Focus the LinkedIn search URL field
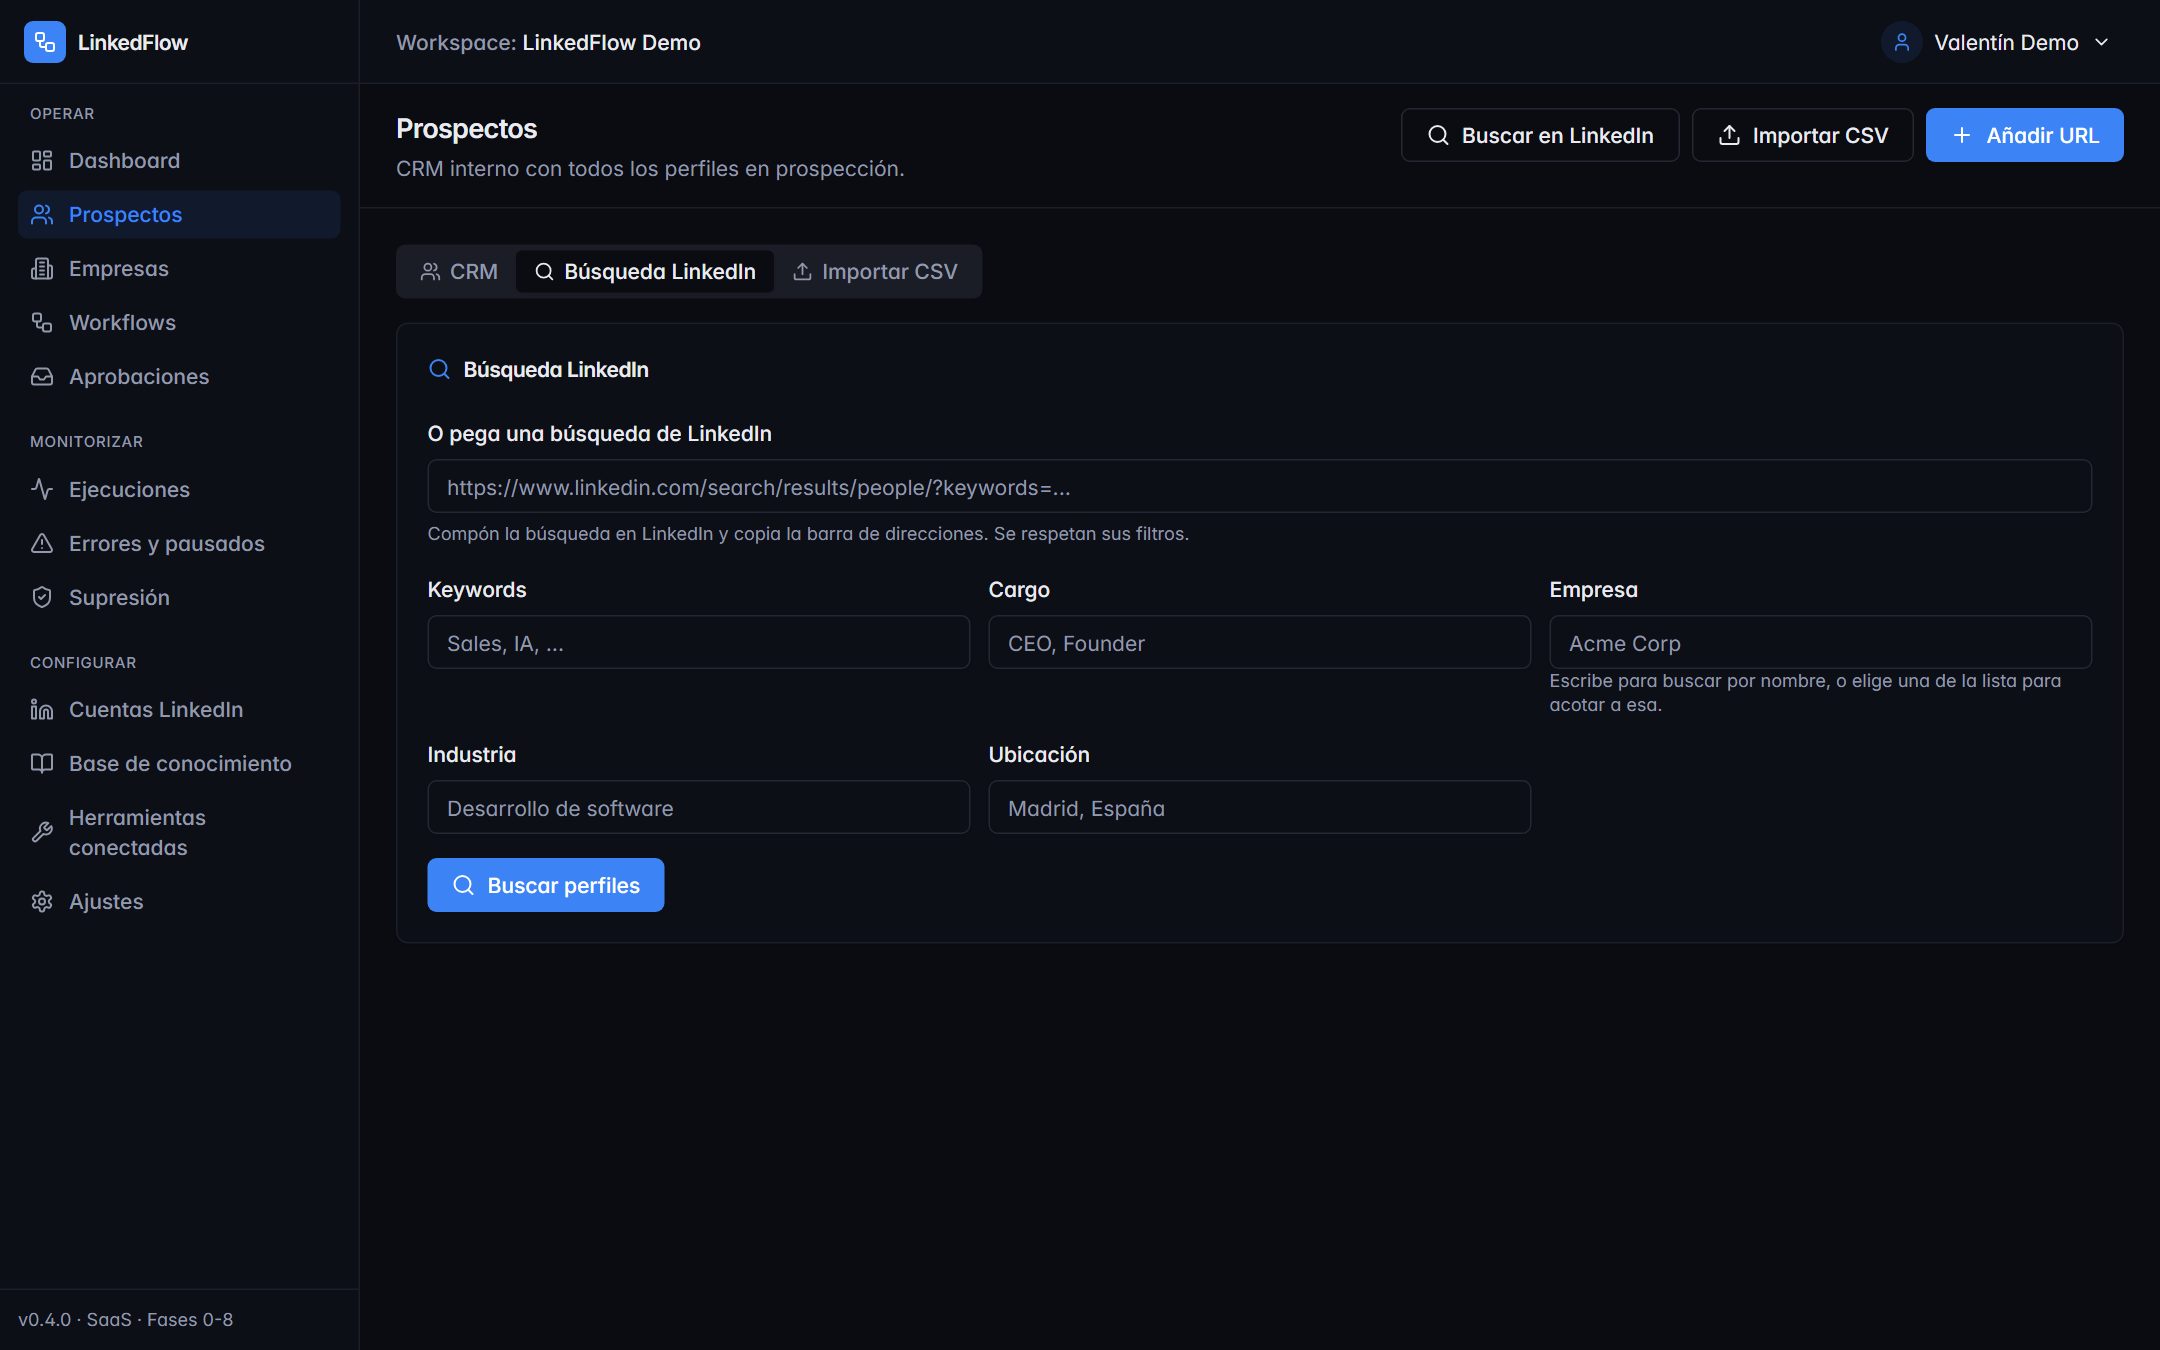The image size is (2160, 1350). [1260, 487]
